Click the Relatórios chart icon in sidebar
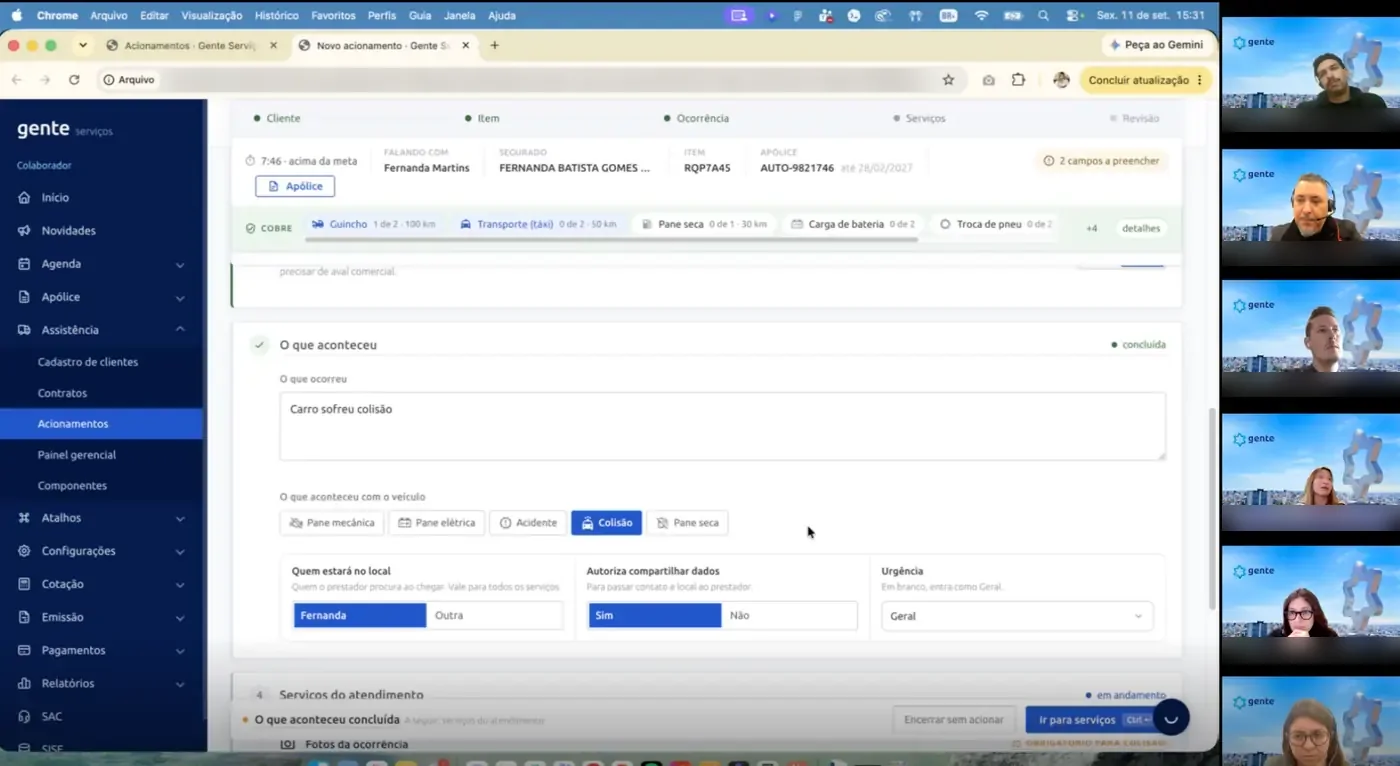Screen dimensions: 1400x766 (x=24, y=684)
